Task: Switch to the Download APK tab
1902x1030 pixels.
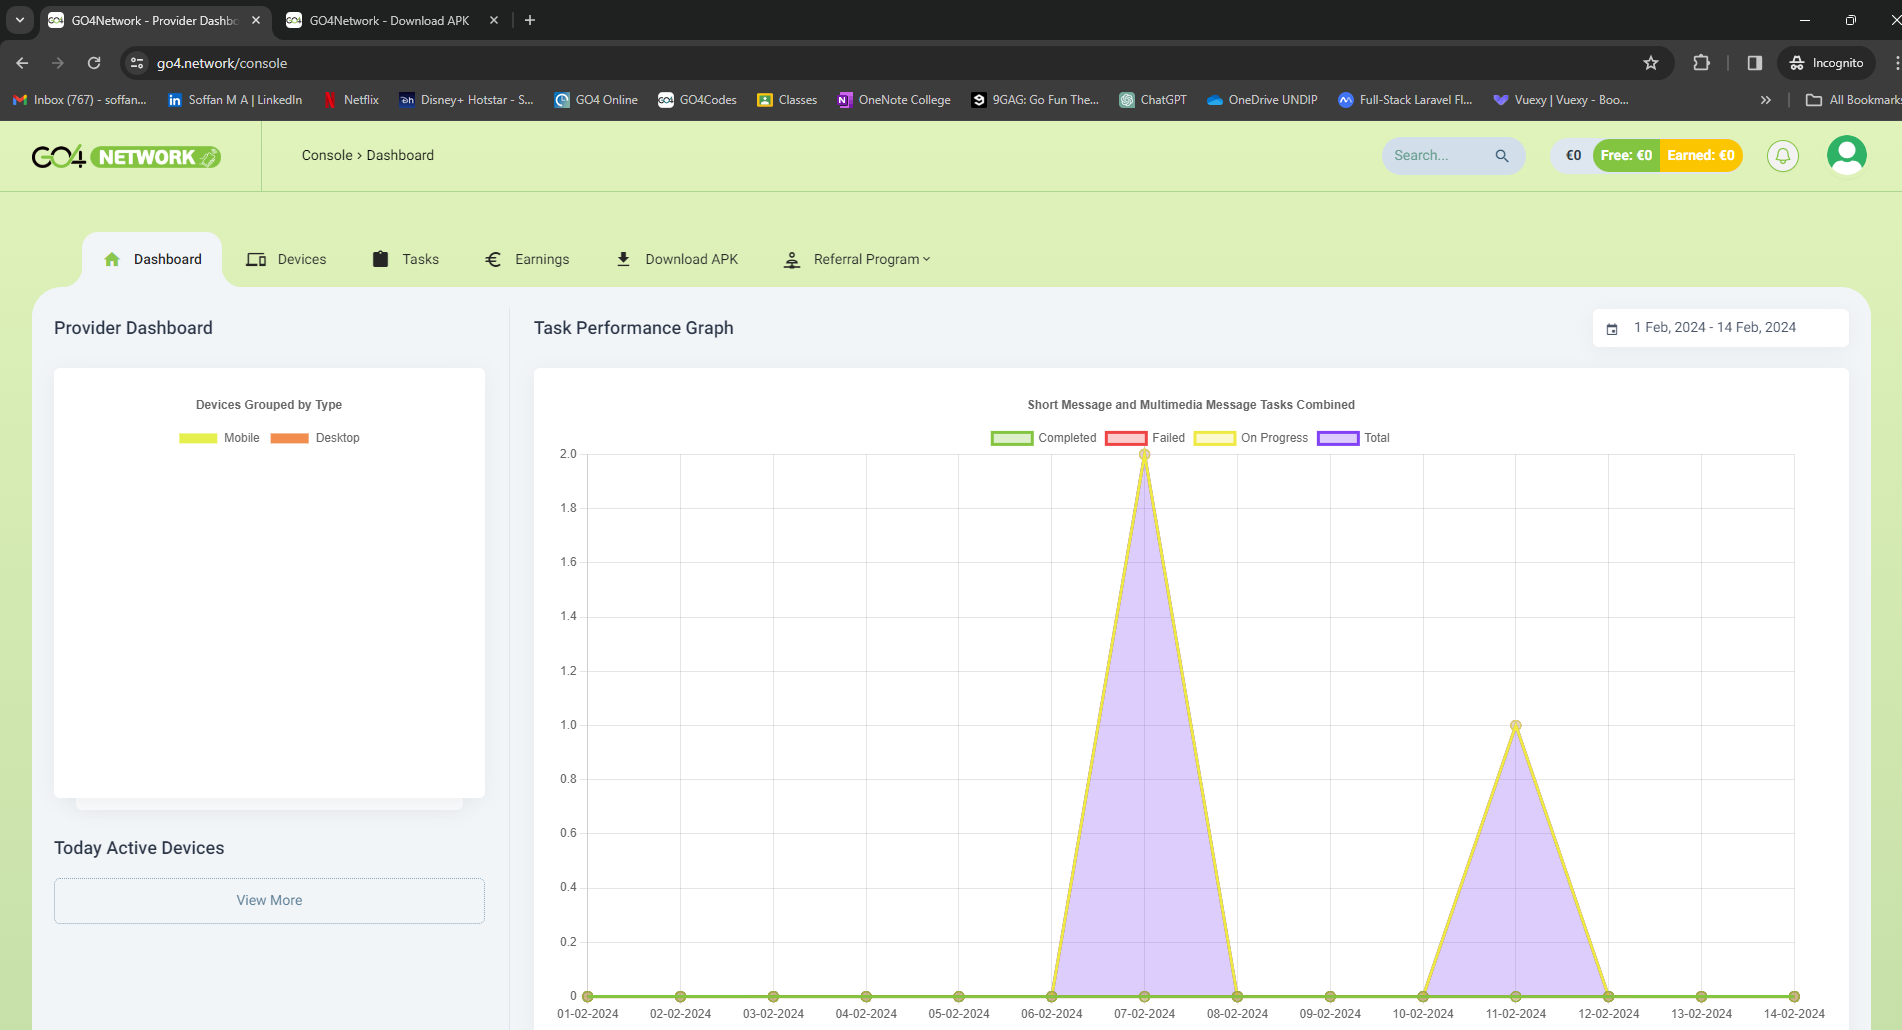Action: [677, 260]
